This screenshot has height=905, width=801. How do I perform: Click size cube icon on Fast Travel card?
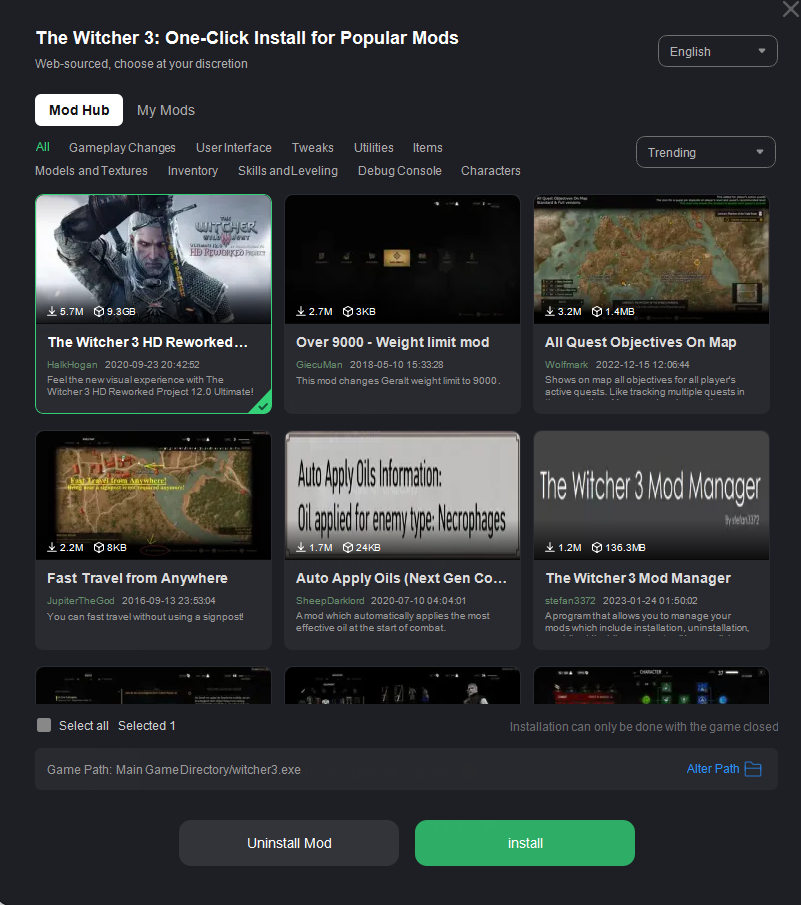[x=99, y=547]
